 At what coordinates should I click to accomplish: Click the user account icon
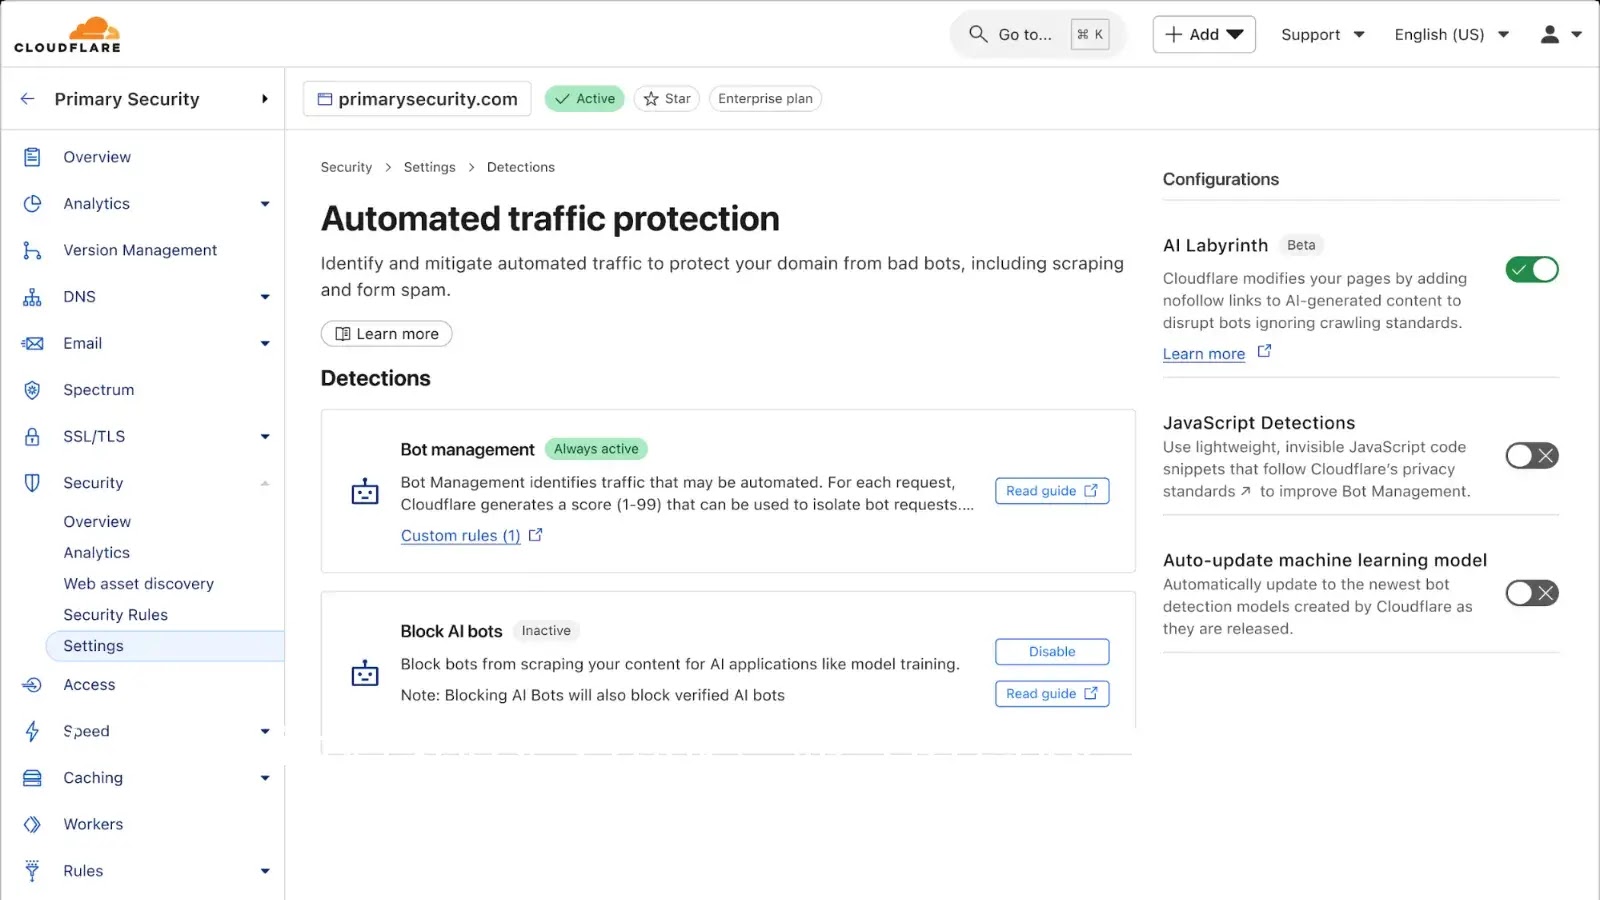click(x=1550, y=34)
